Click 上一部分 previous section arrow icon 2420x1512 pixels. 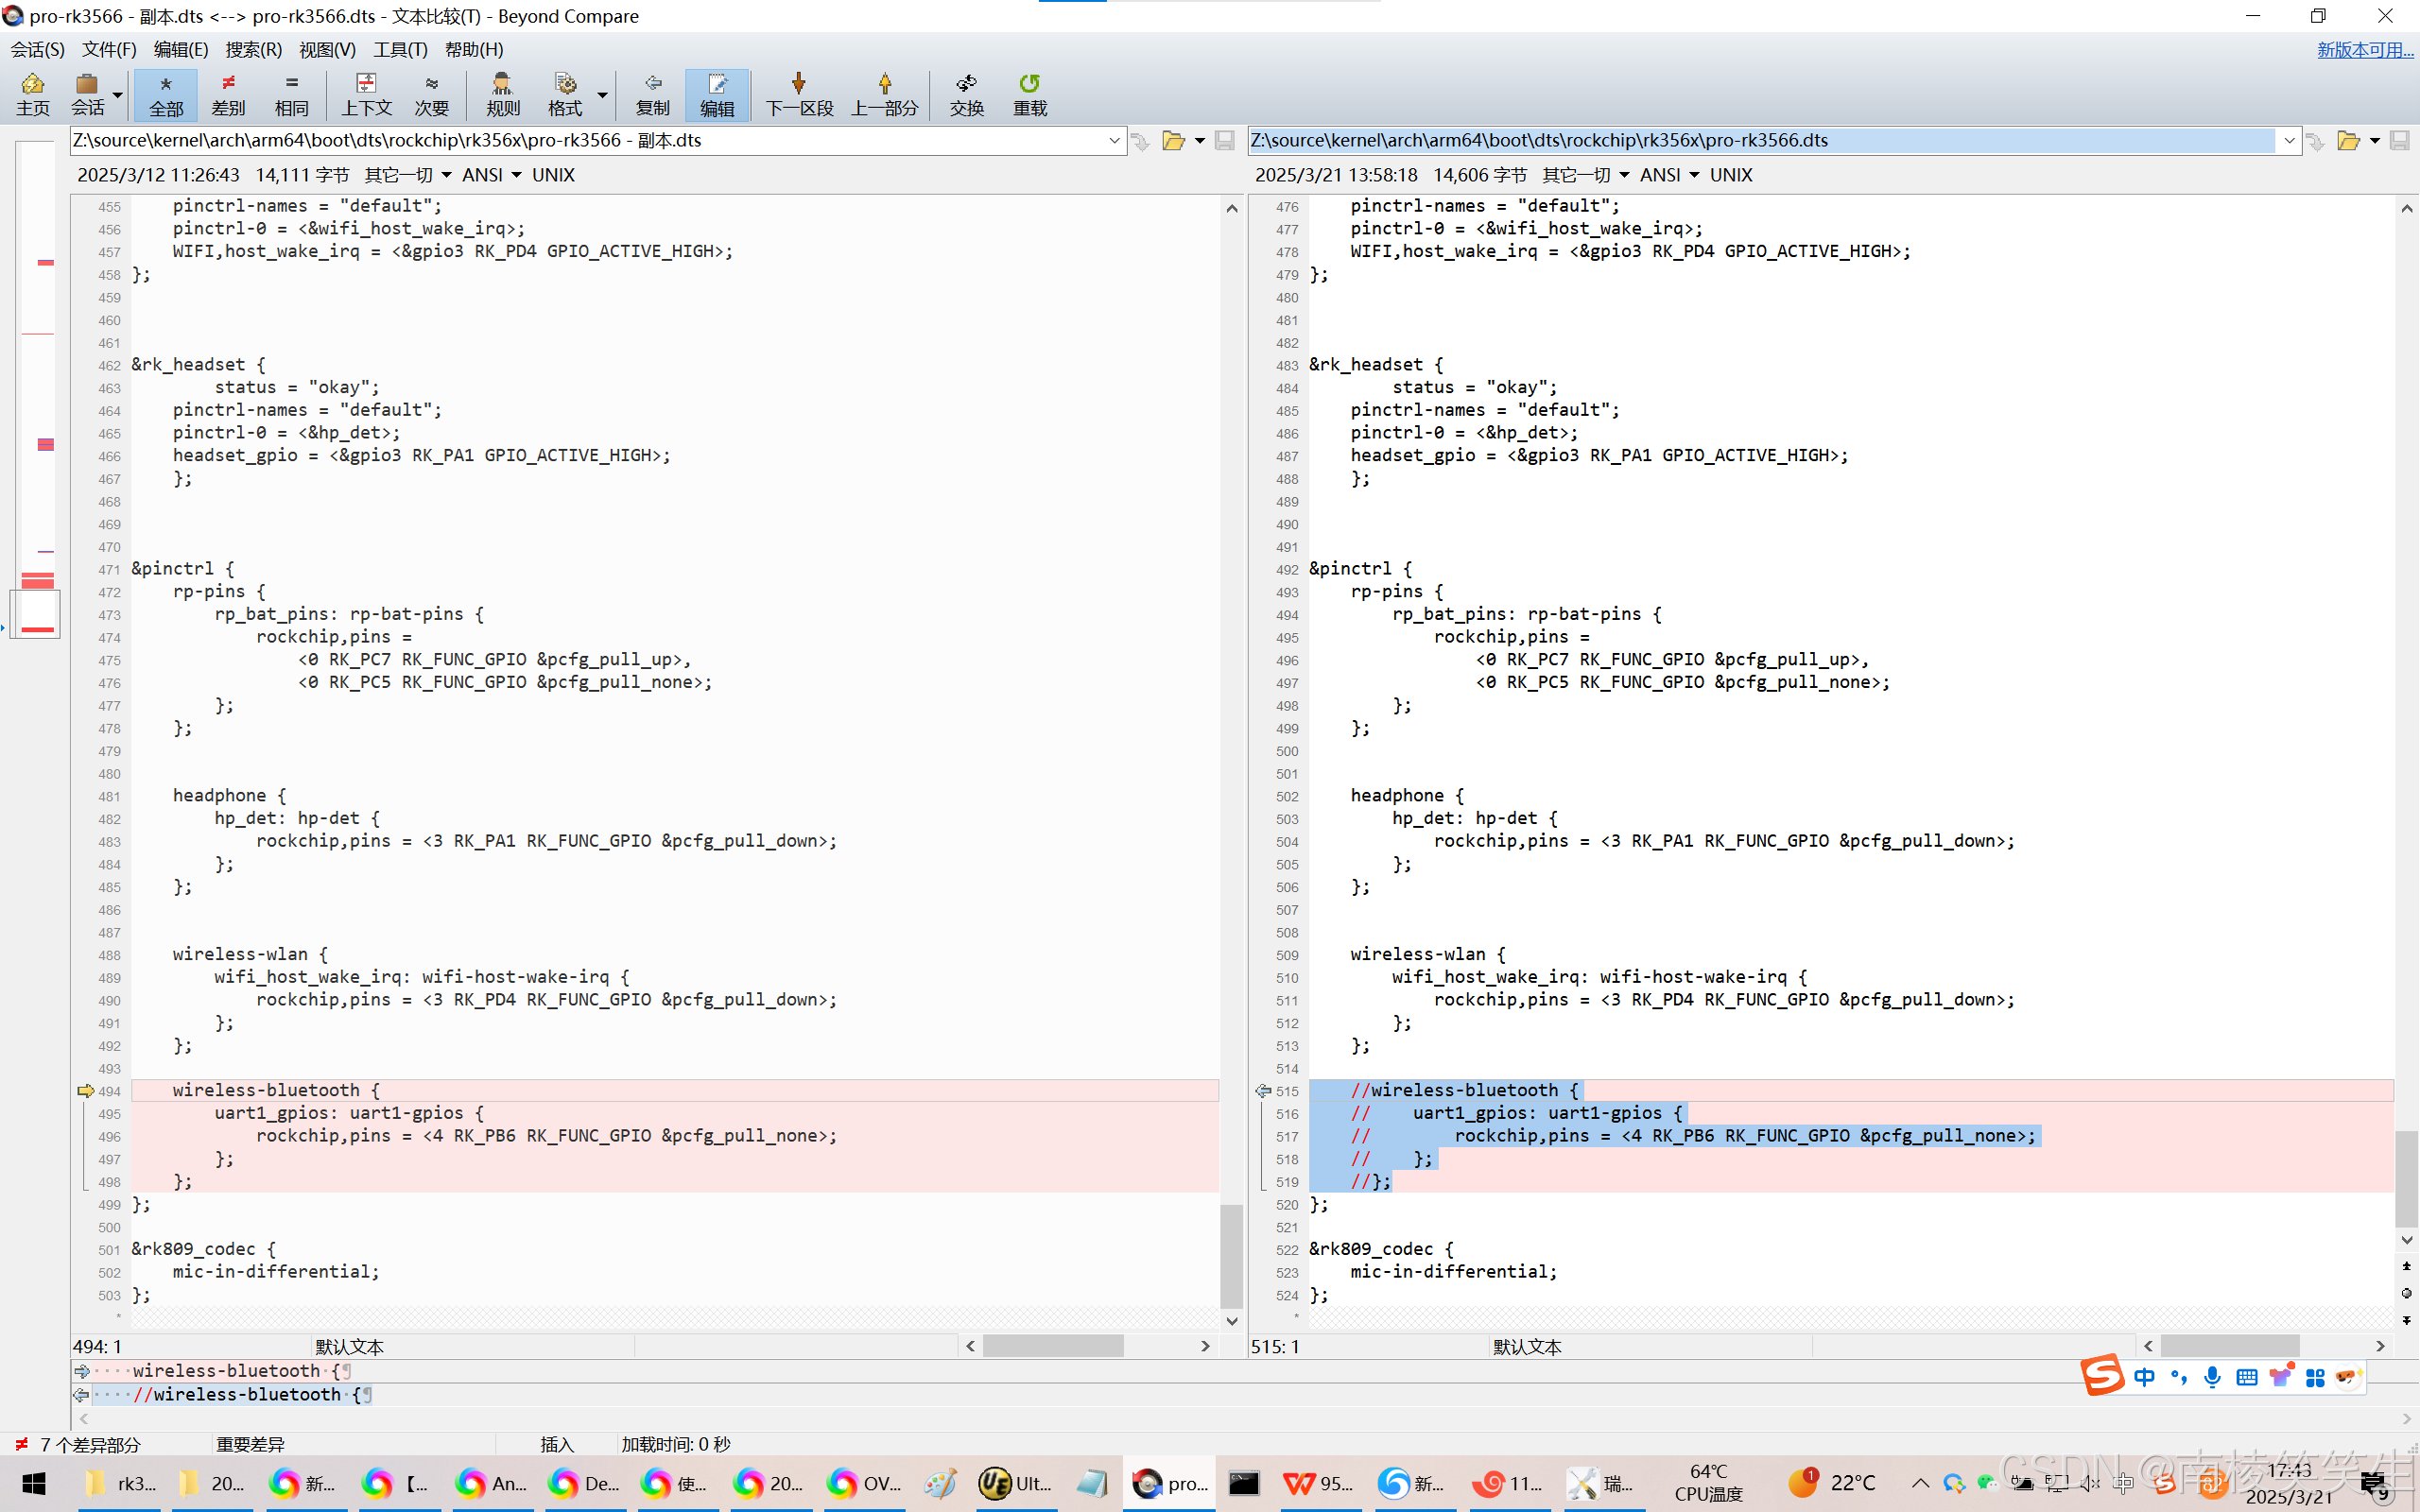click(884, 84)
